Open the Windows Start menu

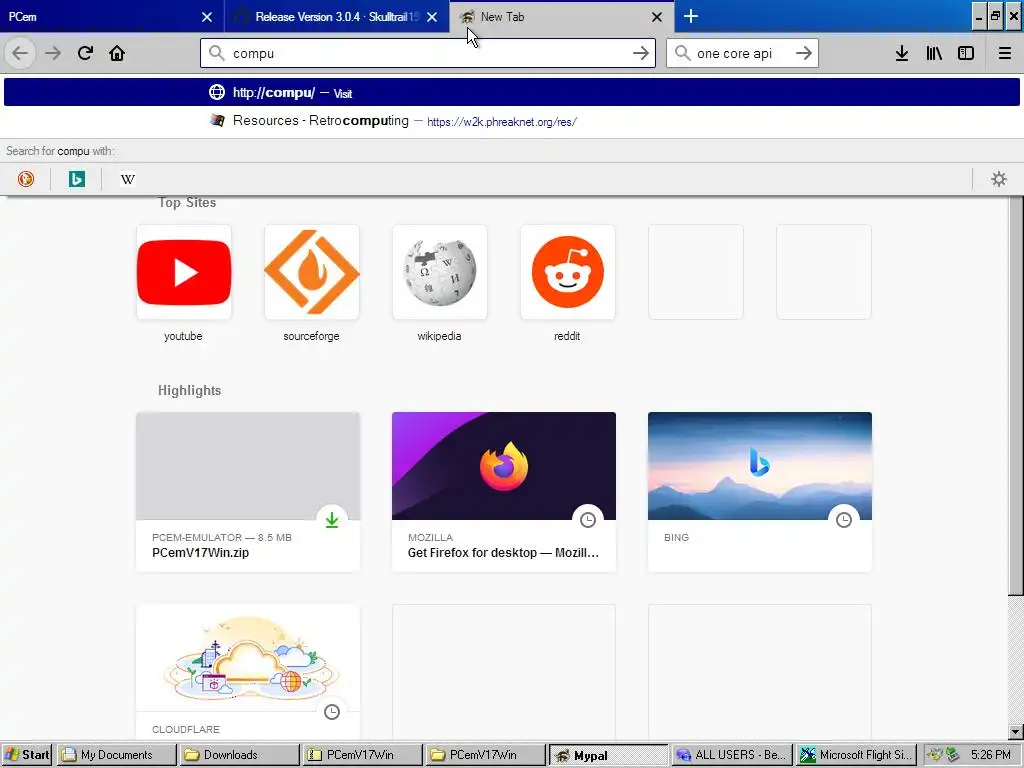[26, 755]
